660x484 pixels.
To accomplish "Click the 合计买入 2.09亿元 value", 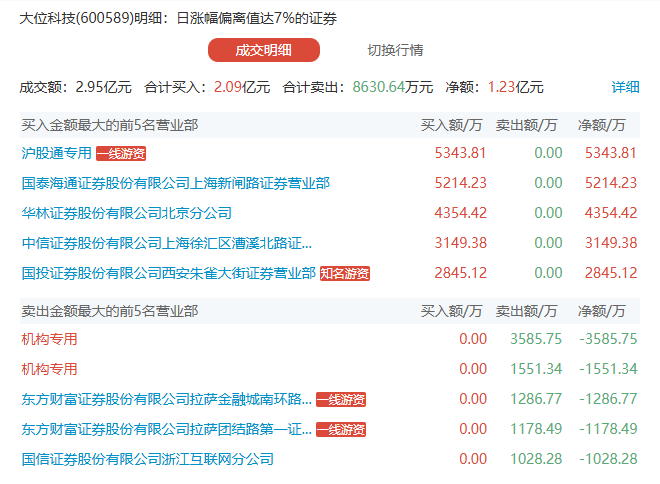I will coord(242,87).
